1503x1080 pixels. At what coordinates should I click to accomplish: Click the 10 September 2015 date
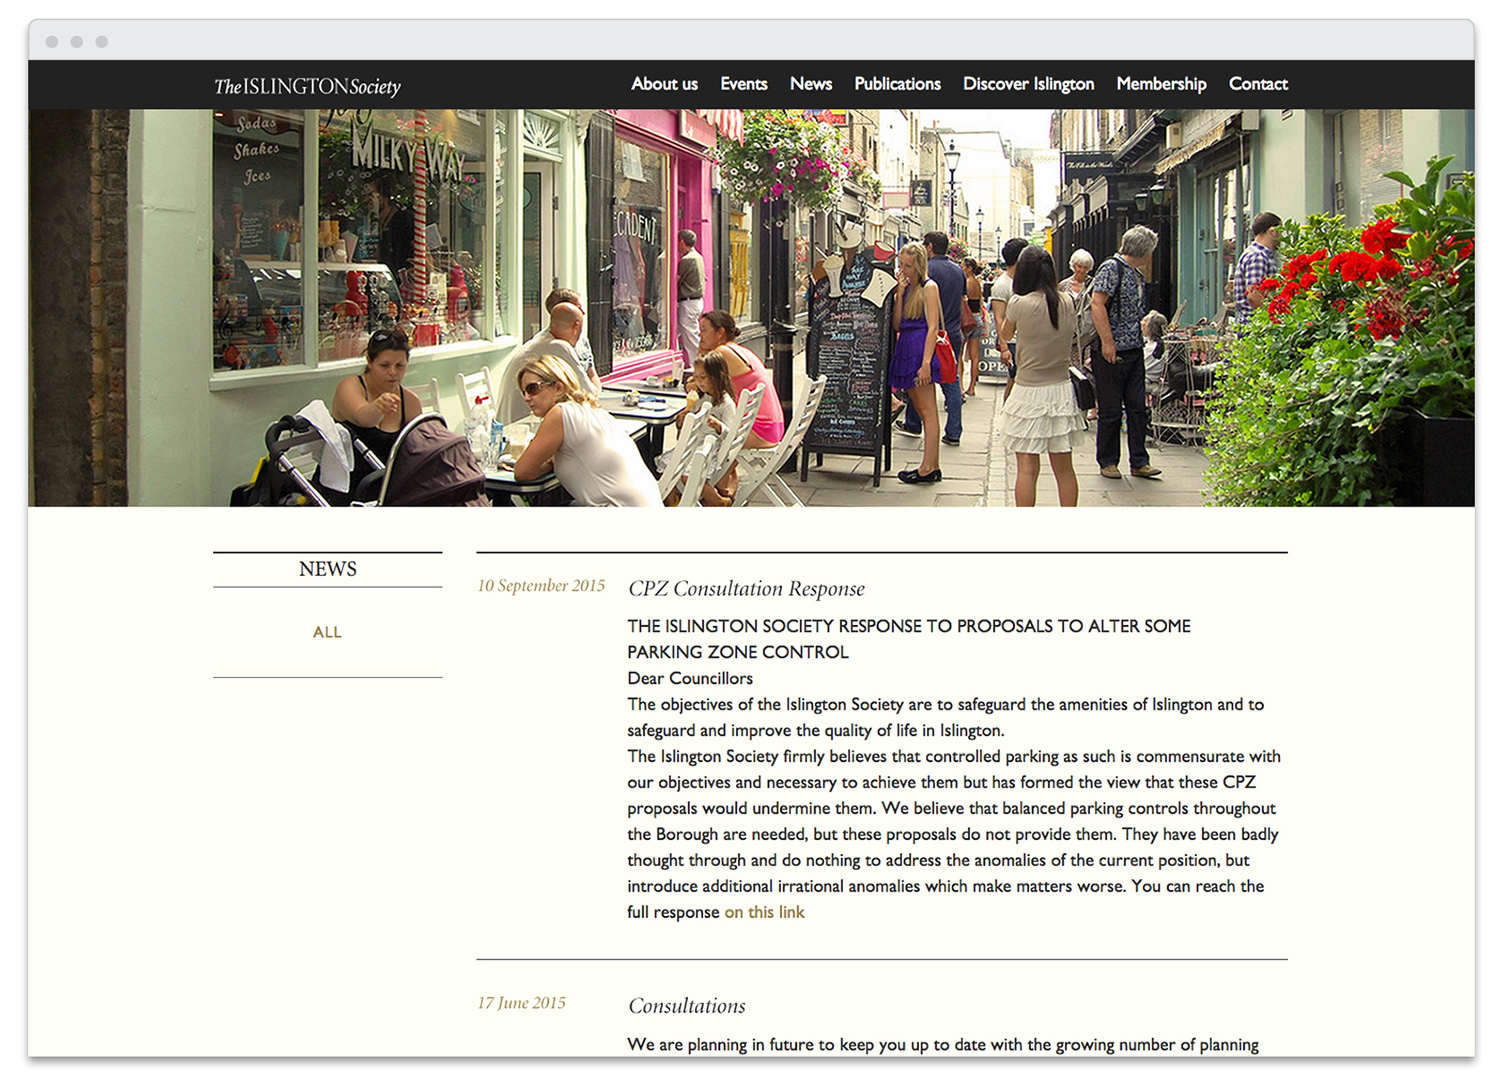click(541, 586)
